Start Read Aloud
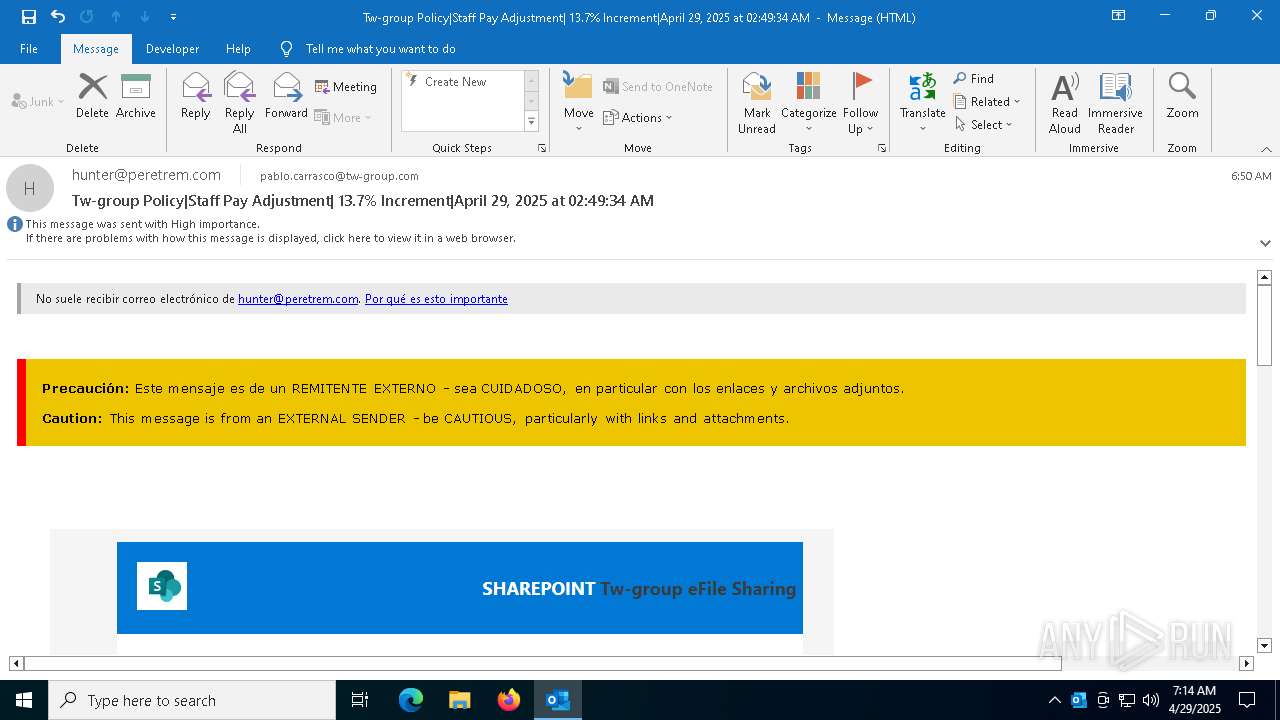This screenshot has width=1280, height=720. tap(1065, 103)
